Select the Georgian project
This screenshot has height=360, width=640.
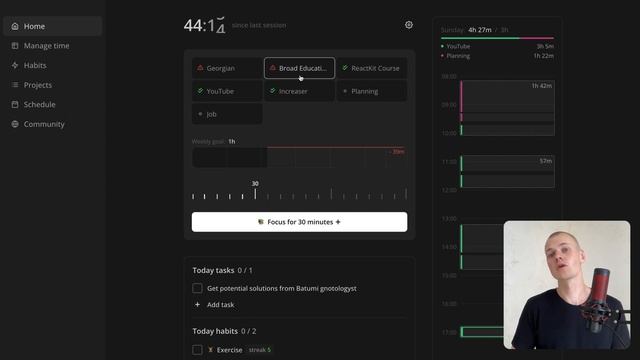point(227,68)
